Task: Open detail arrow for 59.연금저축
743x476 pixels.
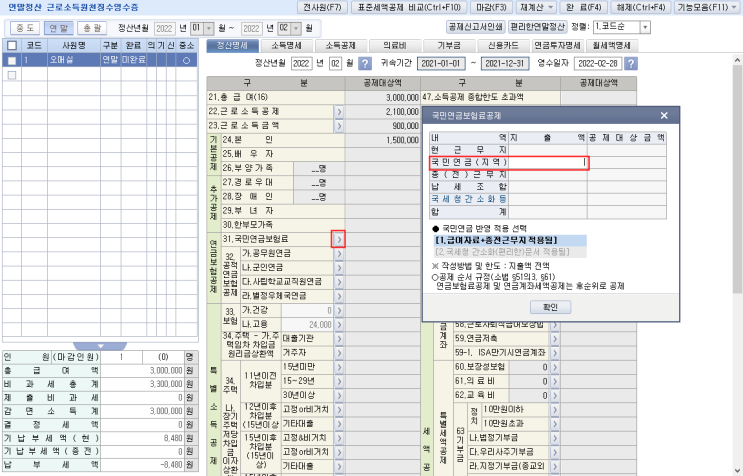Action: [555, 339]
